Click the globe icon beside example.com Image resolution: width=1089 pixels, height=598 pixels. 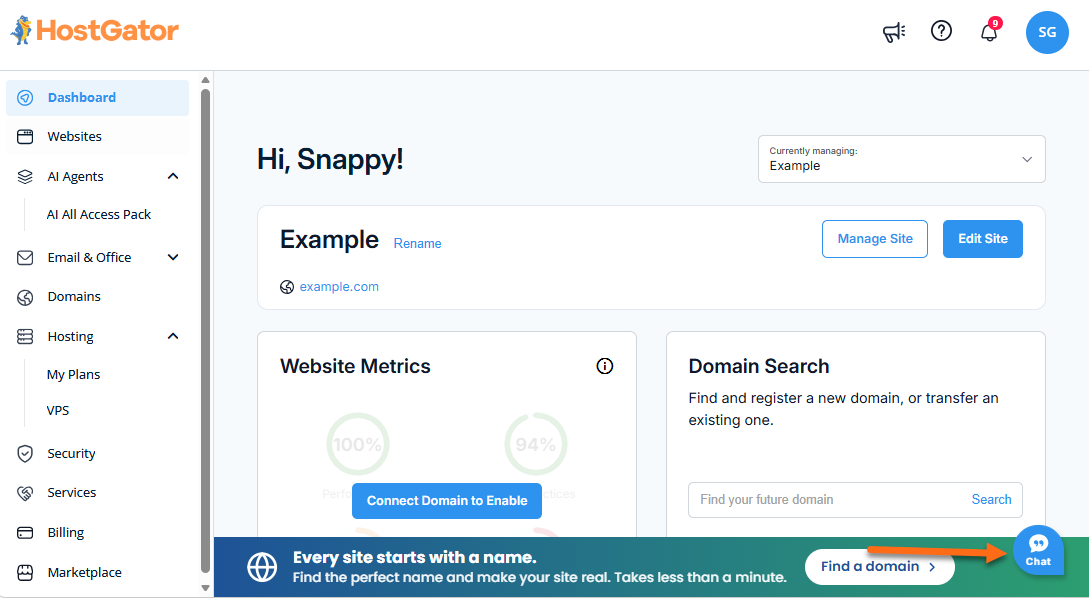click(287, 287)
